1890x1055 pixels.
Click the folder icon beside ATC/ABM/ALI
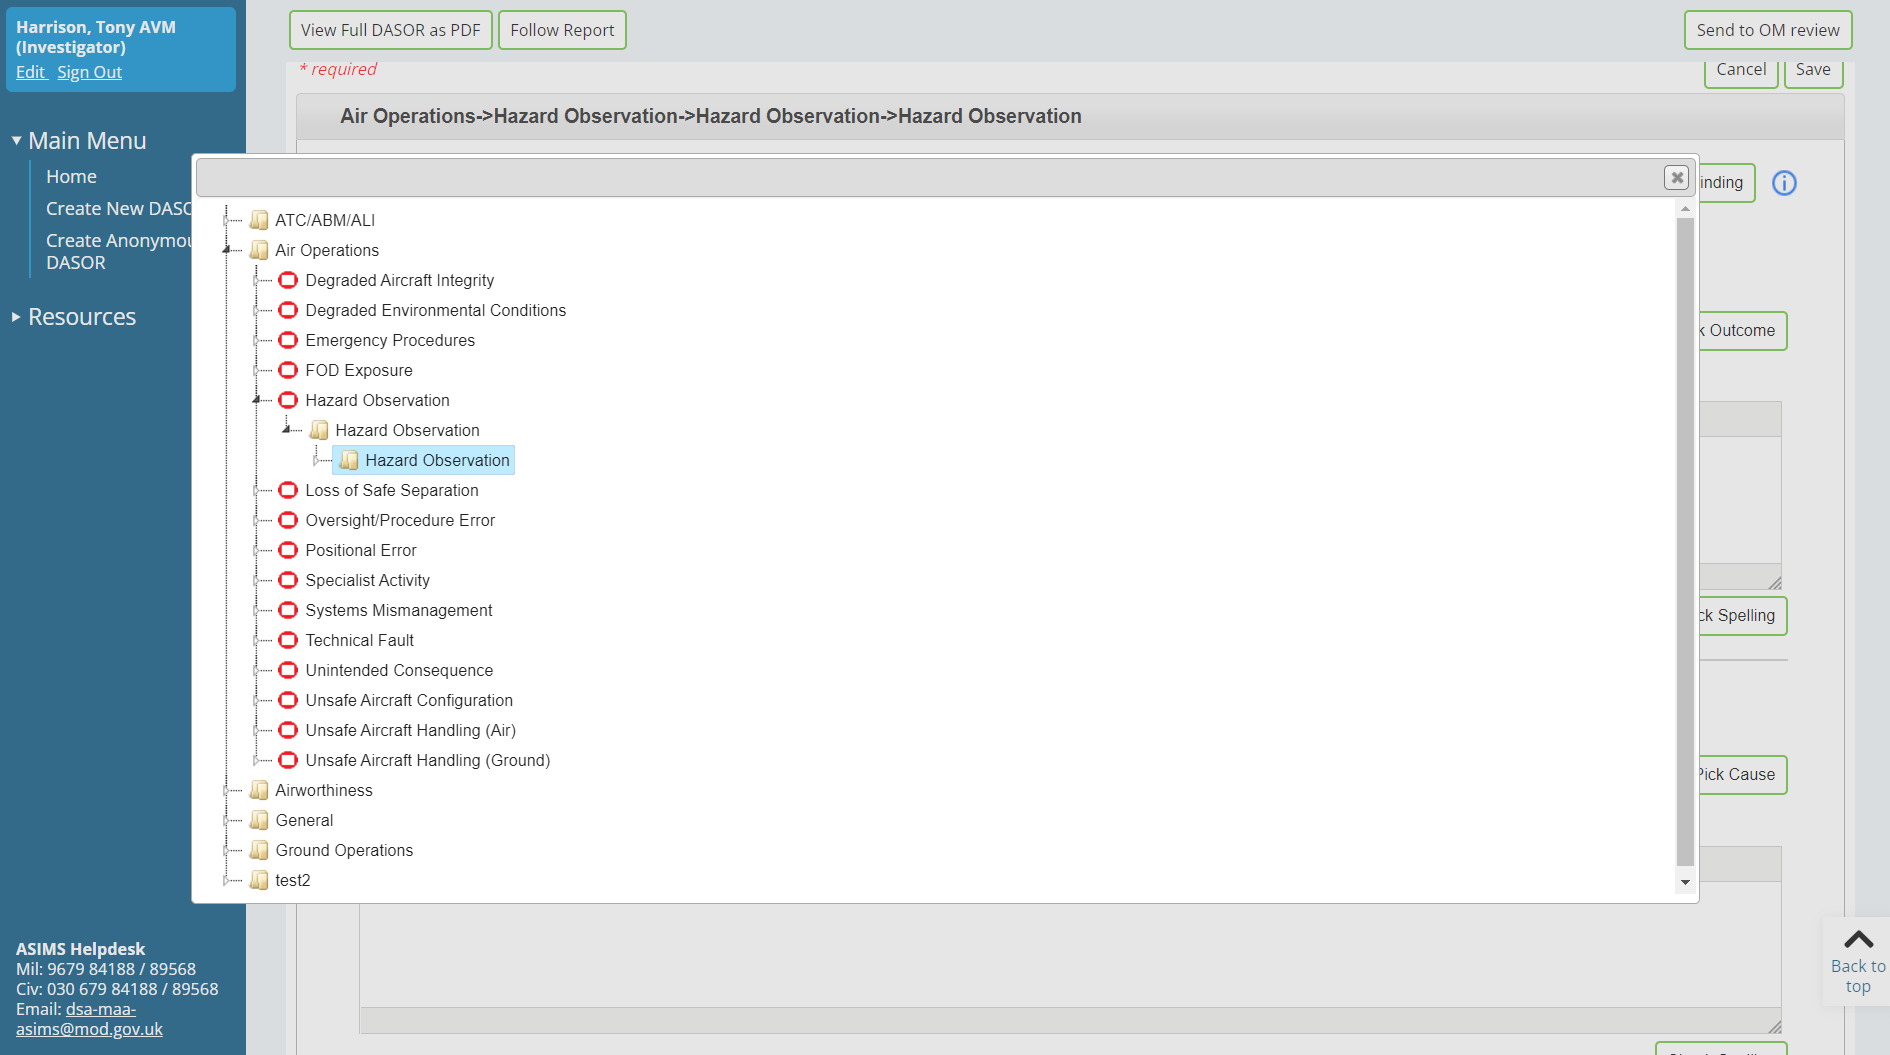(259, 220)
